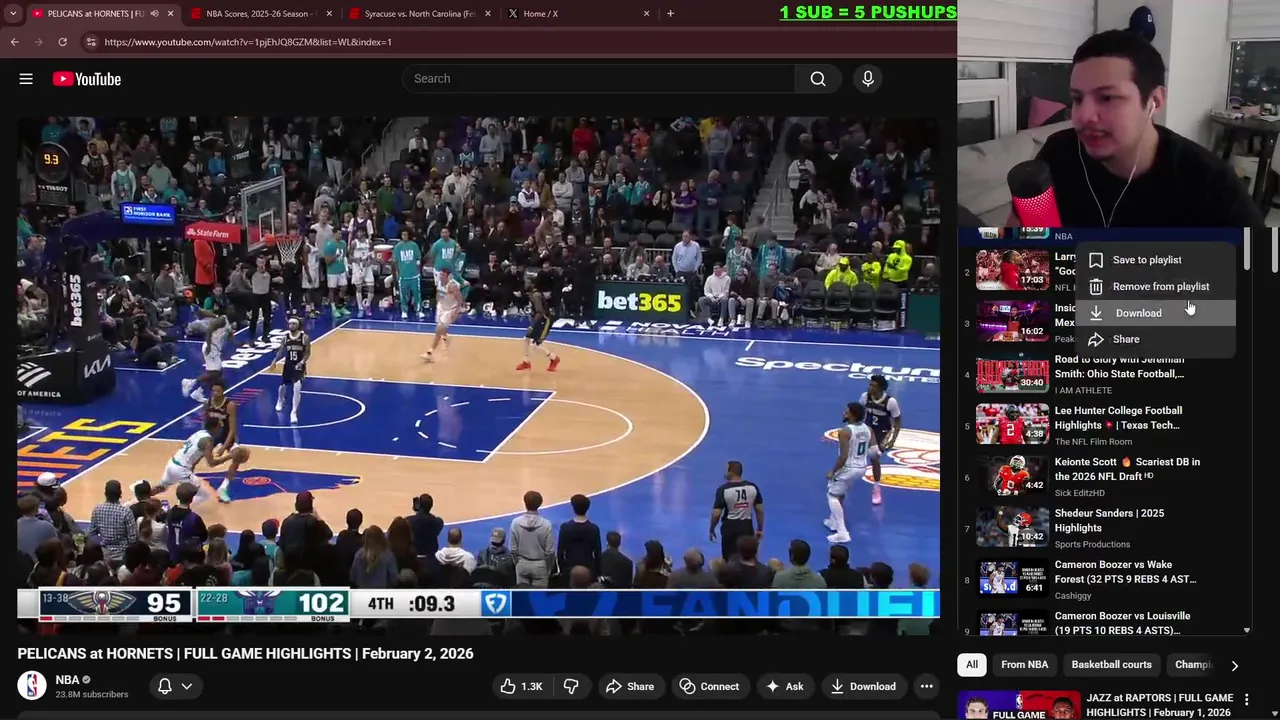Screen dimensions: 1280x720
Task: Click the YouTube search input field
Action: (x=598, y=79)
